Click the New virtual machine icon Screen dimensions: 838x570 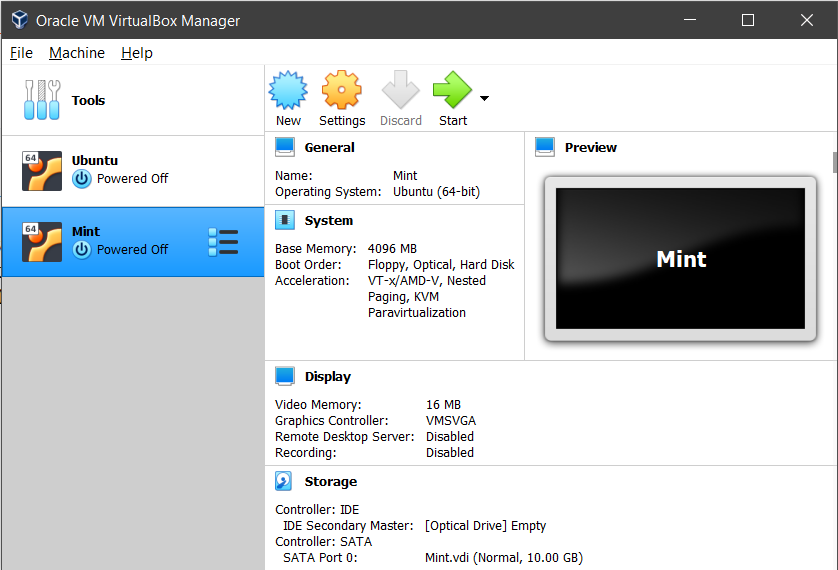click(x=288, y=90)
